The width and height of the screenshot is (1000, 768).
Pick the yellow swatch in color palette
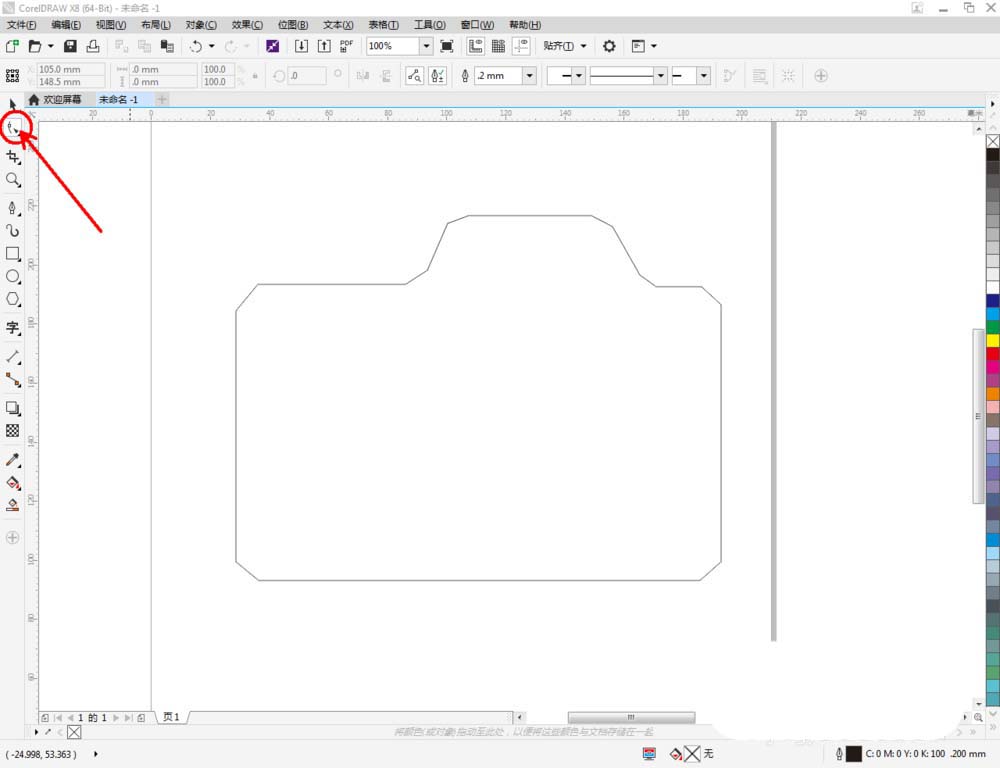click(992, 340)
